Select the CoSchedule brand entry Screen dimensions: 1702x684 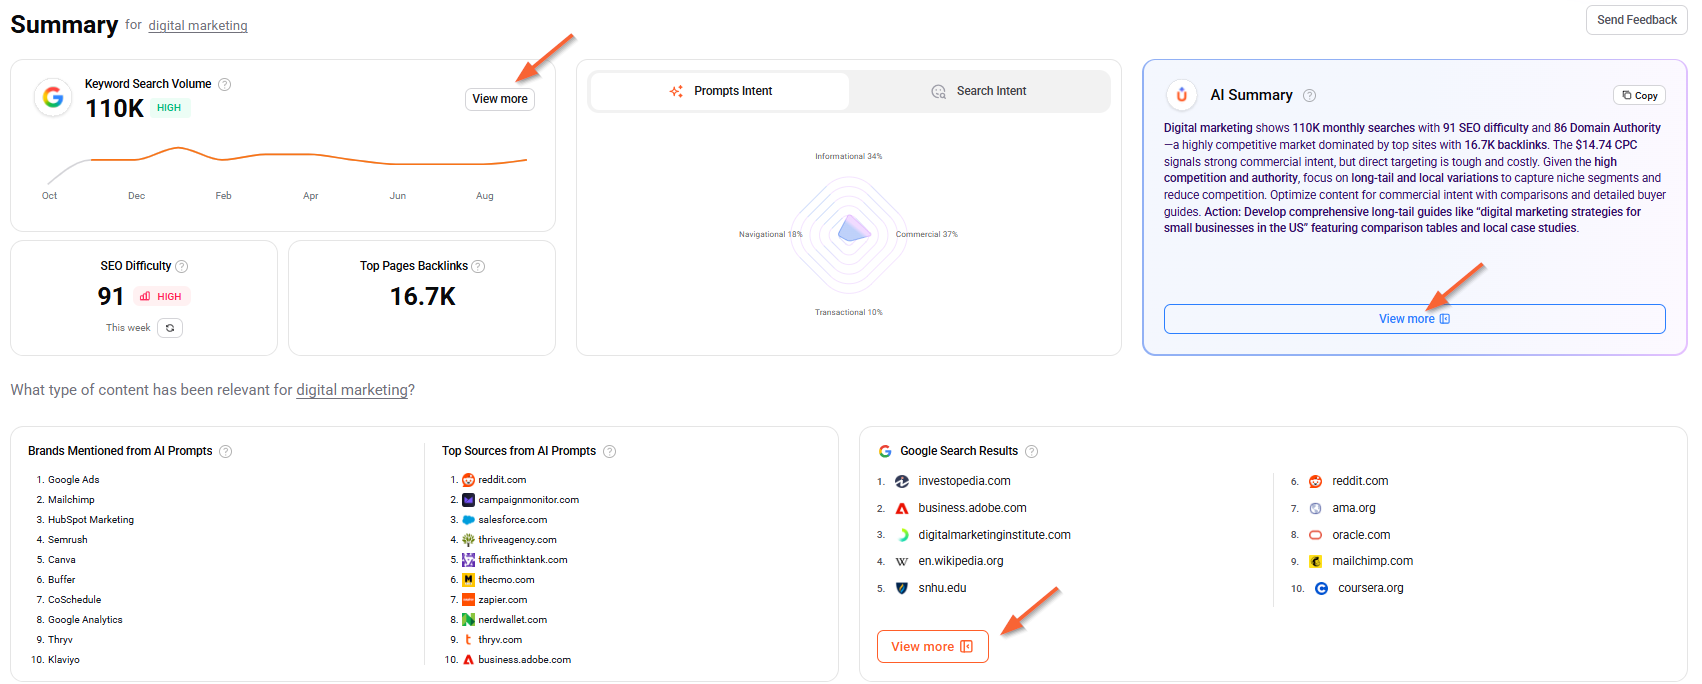(x=75, y=600)
